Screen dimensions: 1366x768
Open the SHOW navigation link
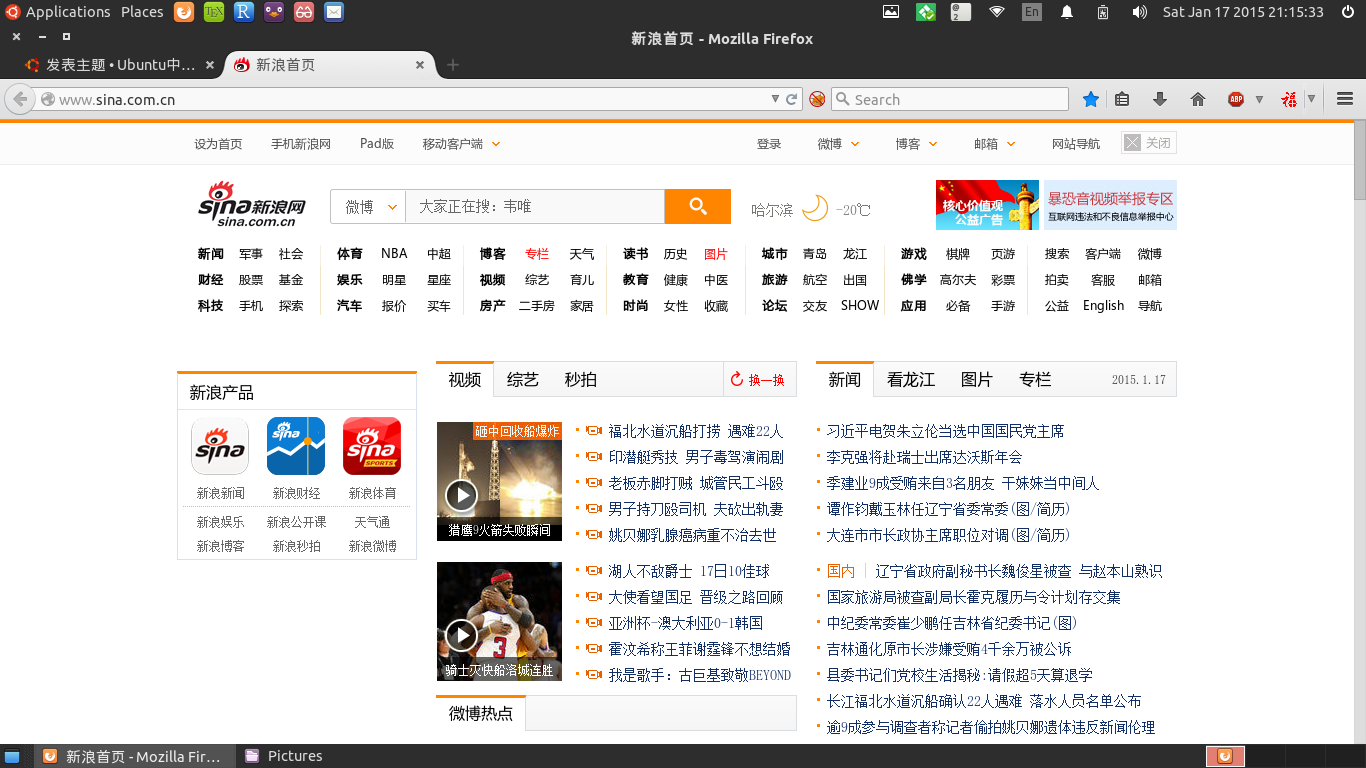[x=860, y=306]
